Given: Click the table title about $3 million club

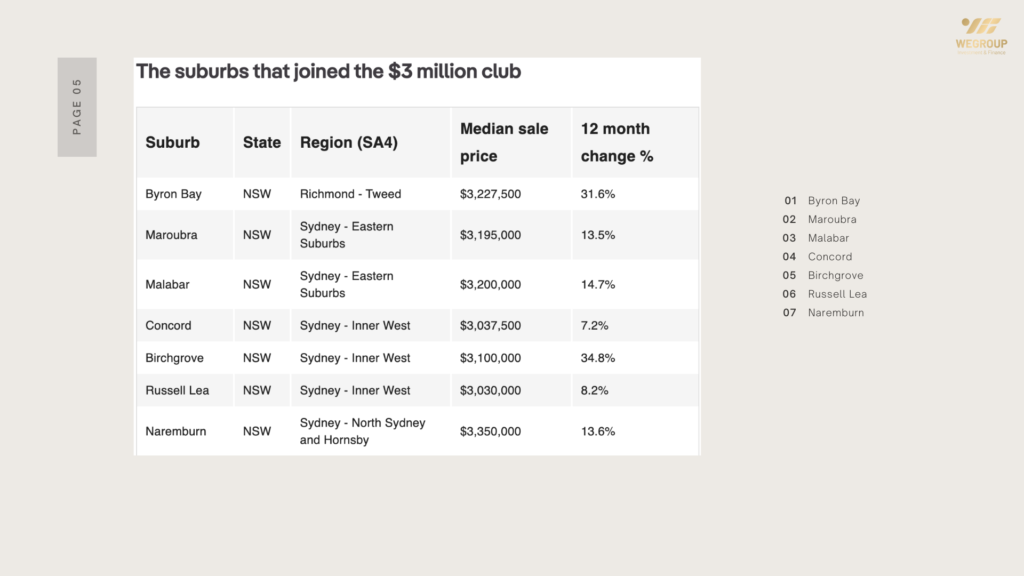Looking at the screenshot, I should (328, 72).
